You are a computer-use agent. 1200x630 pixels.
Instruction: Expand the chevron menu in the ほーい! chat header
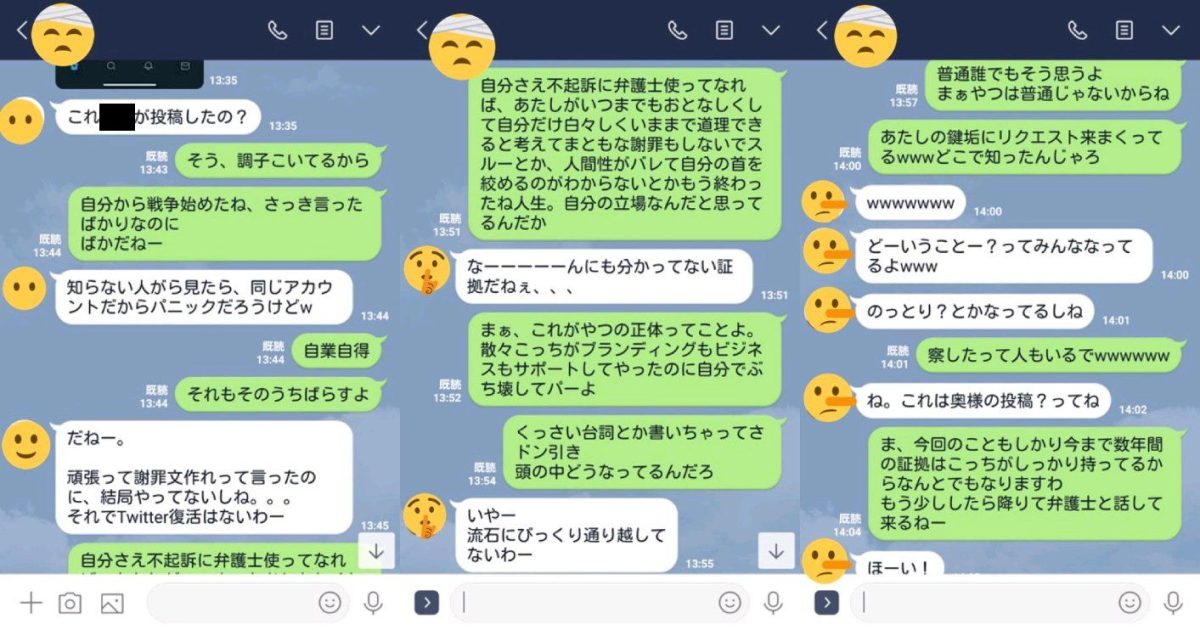(1171, 30)
